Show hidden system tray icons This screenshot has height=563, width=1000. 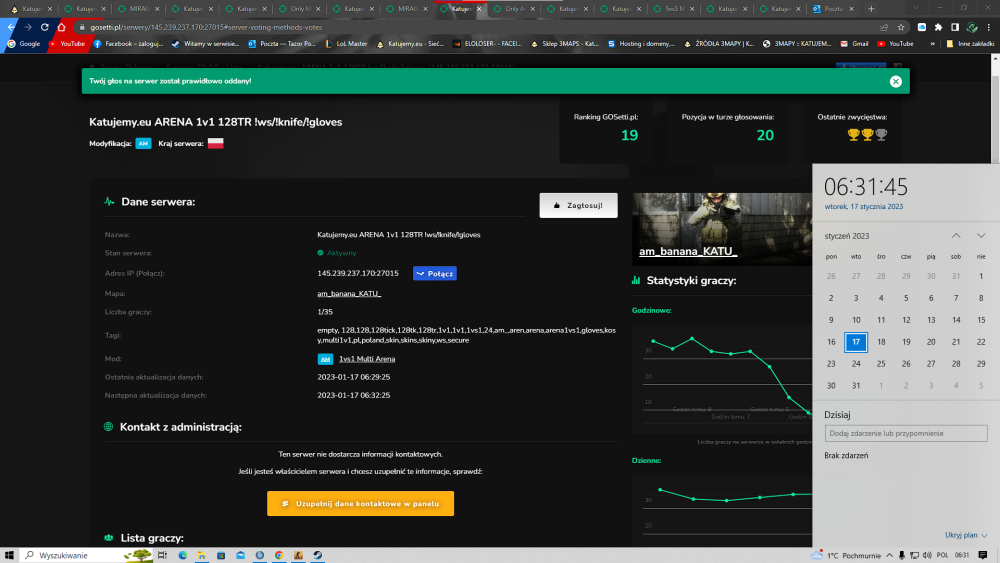point(890,555)
